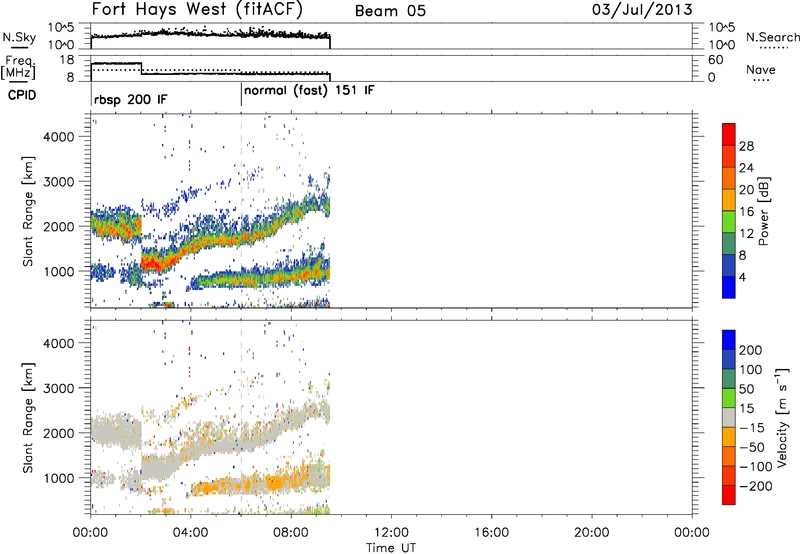Screen dimensions: 800x554
Task: Click the "normal (fast) 151 IF" annotation
Action: click(x=309, y=91)
